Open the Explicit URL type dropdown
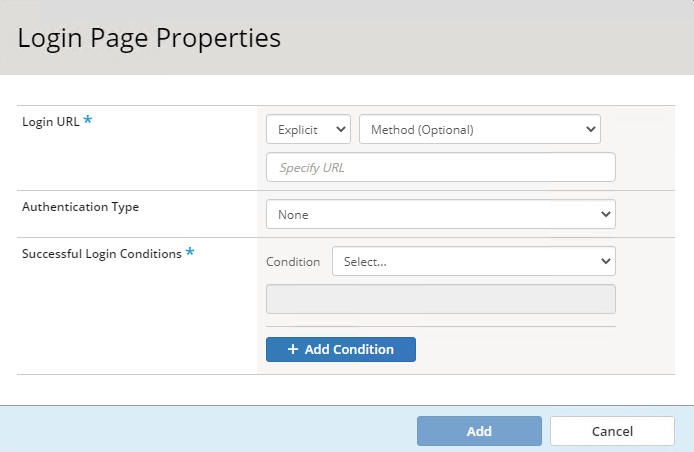The width and height of the screenshot is (694, 452). coord(308,129)
